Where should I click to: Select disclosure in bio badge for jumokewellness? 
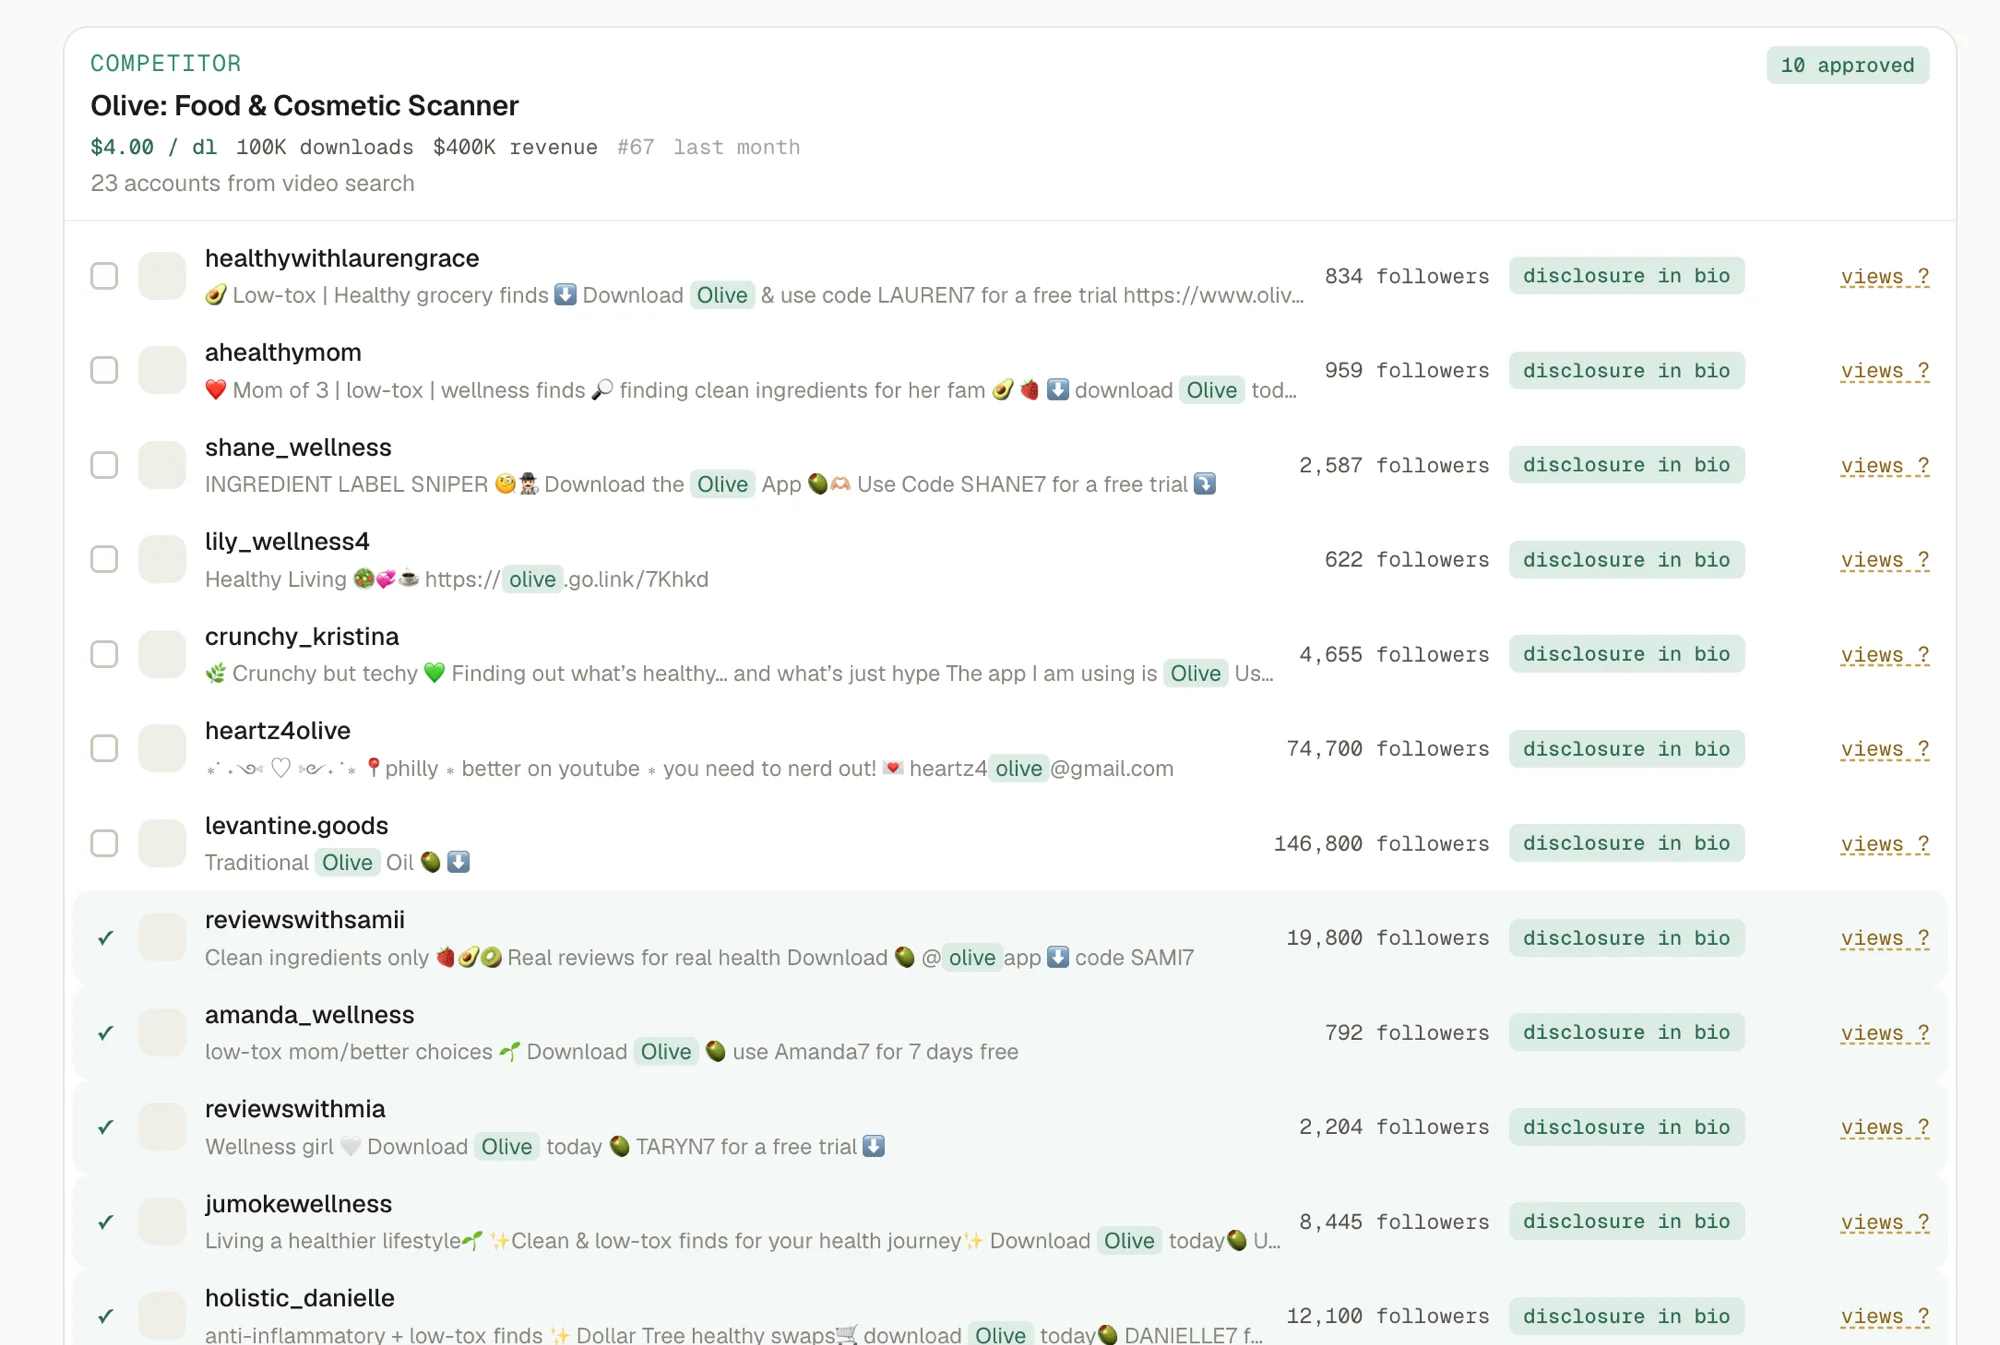(x=1626, y=1221)
